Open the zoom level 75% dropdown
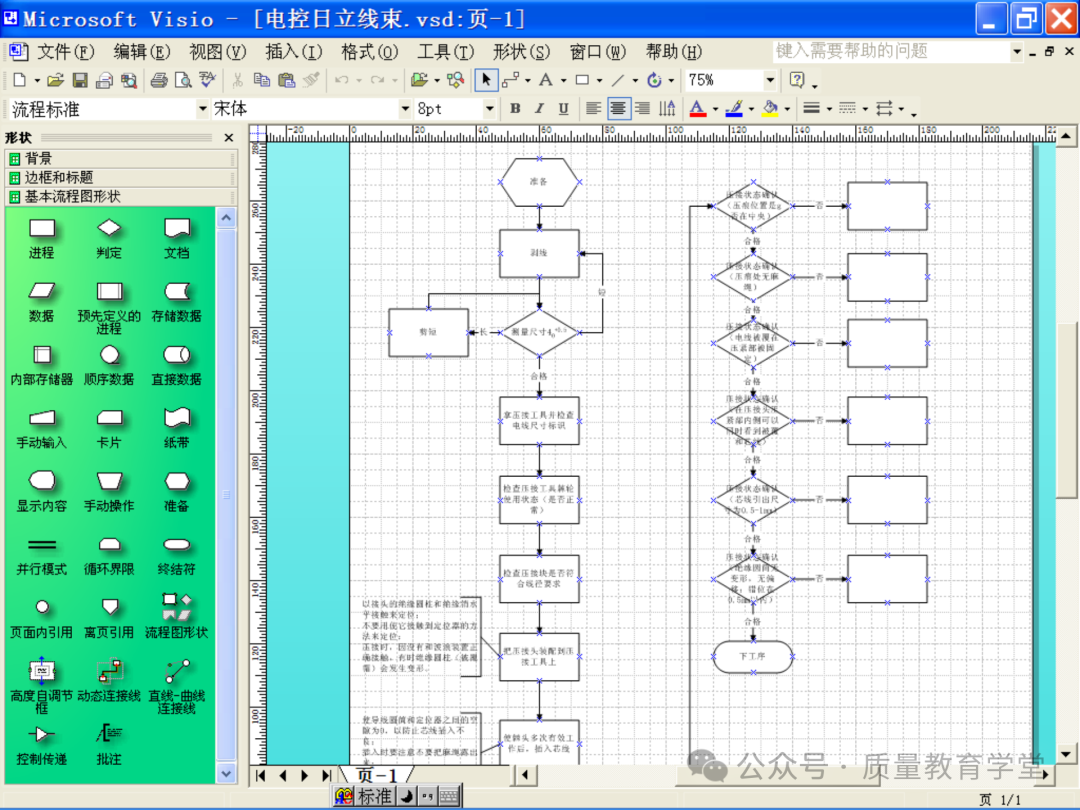This screenshot has height=810, width=1080. click(x=770, y=80)
